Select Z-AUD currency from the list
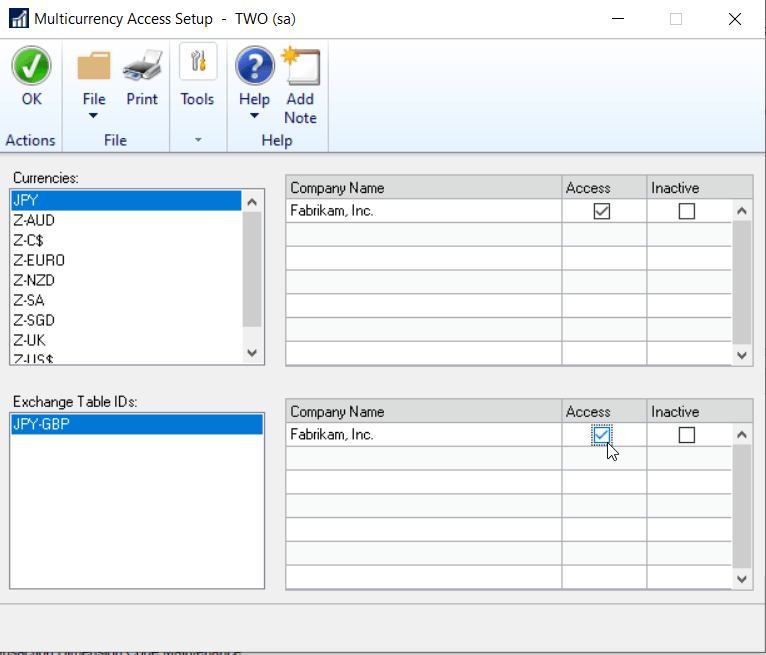The width and height of the screenshot is (766, 655). (x=35, y=220)
